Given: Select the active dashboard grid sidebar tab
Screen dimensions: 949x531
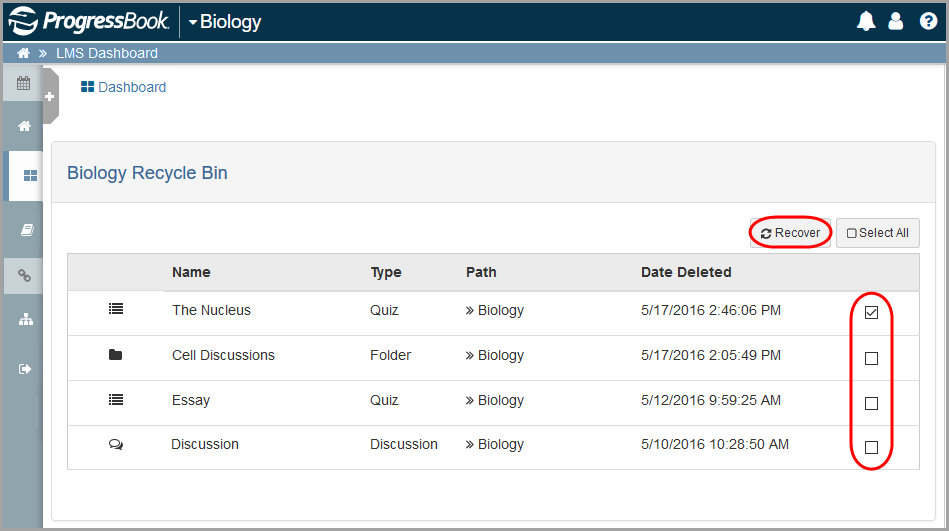Looking at the screenshot, I should pyautogui.click(x=29, y=176).
